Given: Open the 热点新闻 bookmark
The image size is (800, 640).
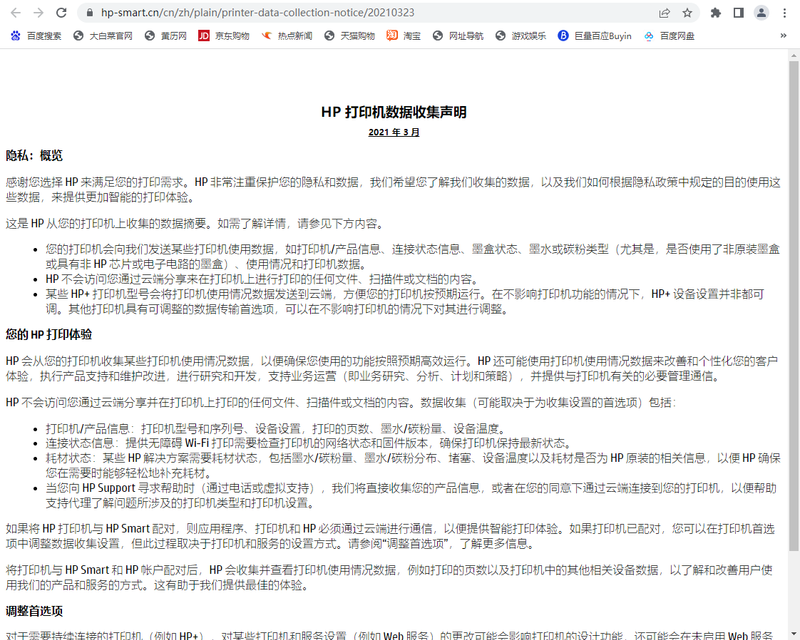Looking at the screenshot, I should [x=286, y=36].
